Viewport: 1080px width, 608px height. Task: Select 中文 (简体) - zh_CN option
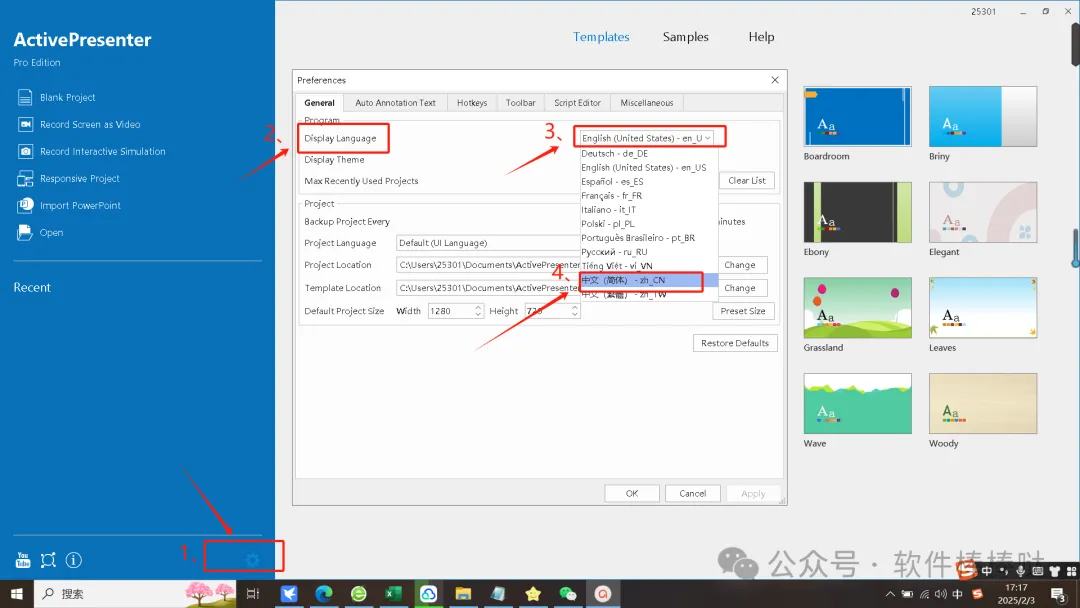[x=649, y=280]
